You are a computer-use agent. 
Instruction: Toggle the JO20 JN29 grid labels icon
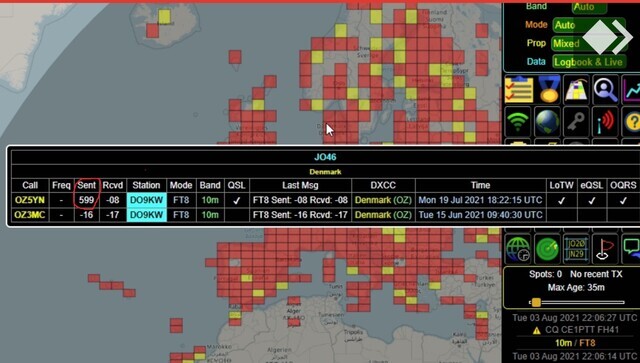point(576,249)
